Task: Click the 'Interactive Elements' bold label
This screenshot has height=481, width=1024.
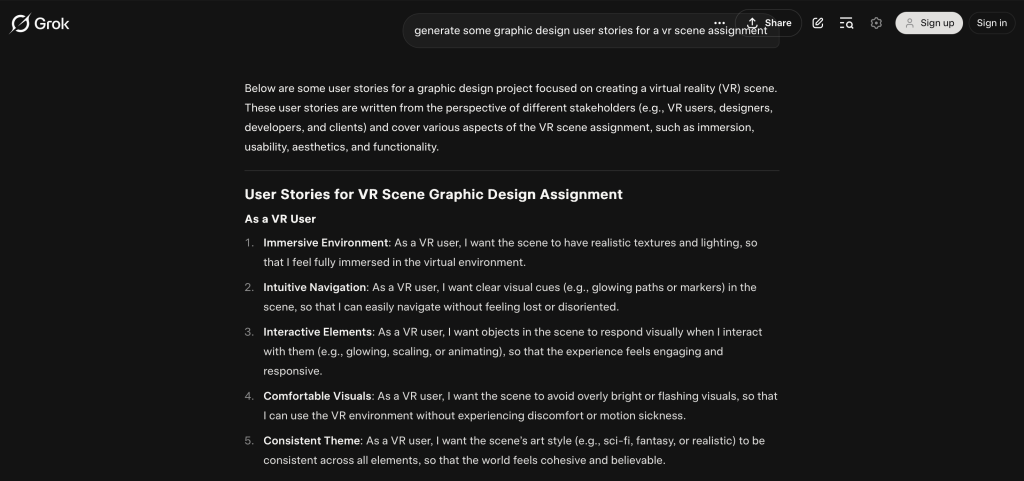Action: pyautogui.click(x=316, y=331)
